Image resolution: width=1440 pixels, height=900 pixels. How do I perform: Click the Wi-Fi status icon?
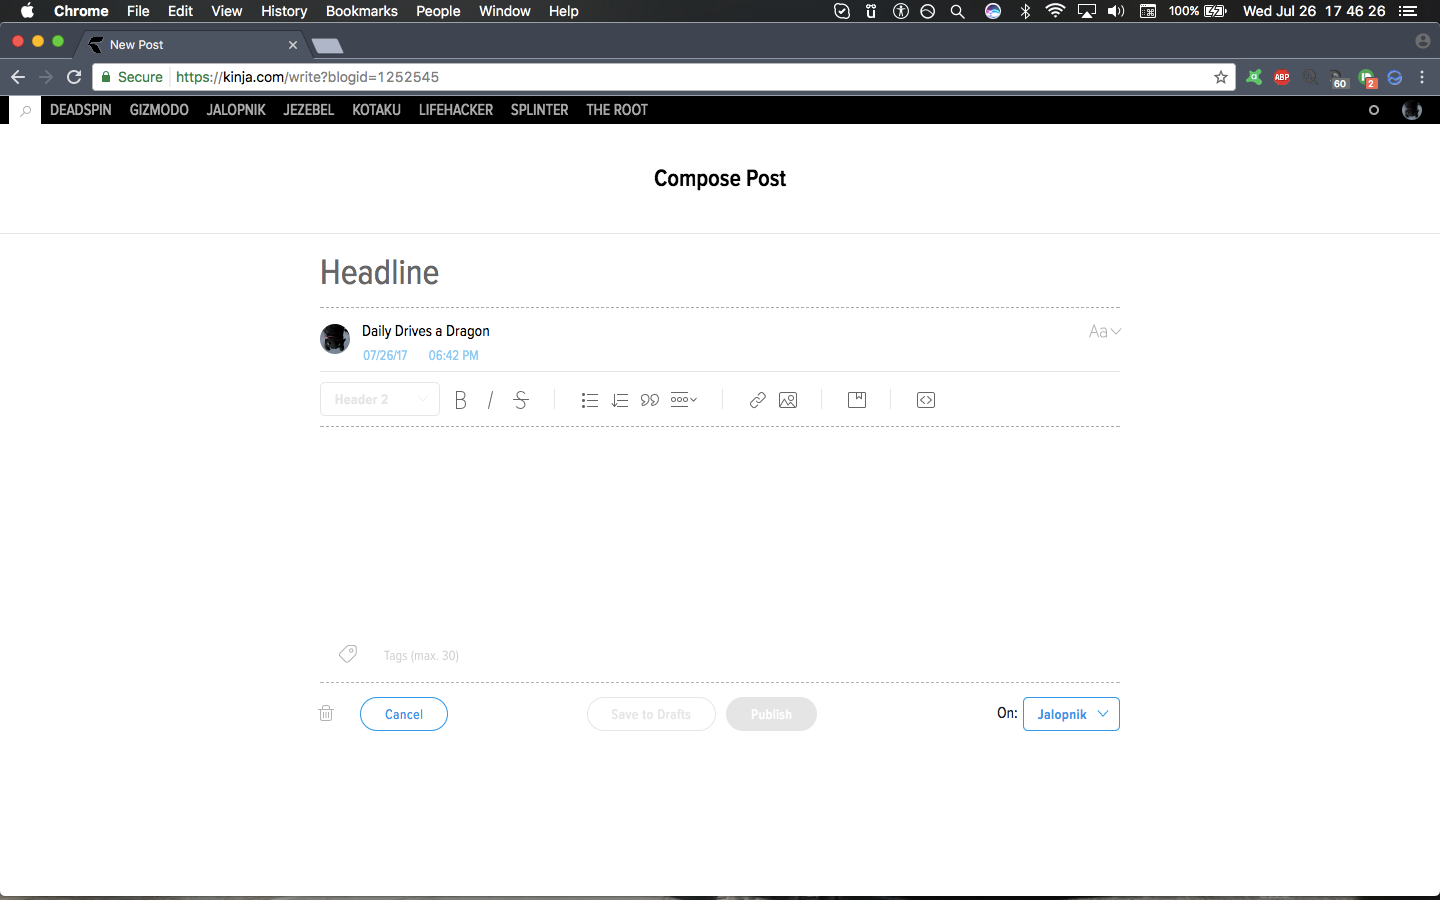[1055, 11]
